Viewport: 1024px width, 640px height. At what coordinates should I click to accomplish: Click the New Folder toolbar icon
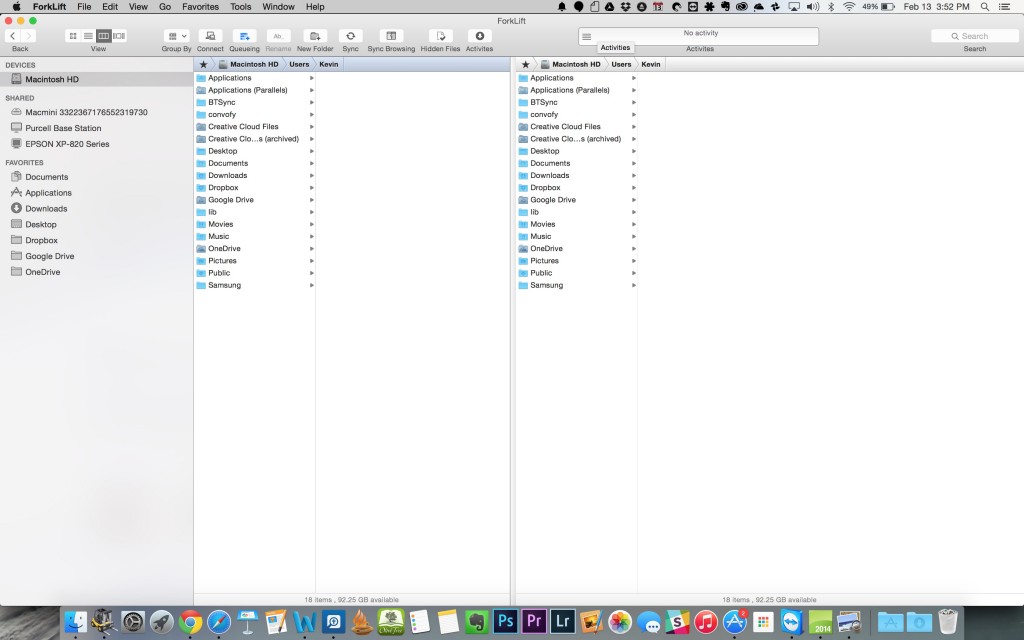point(315,36)
